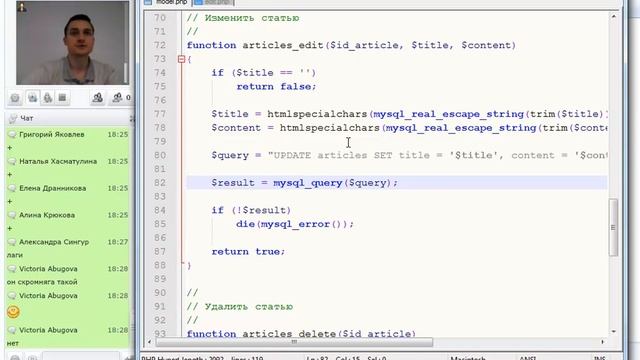The image size is (640, 360).
Task: Collapse the code fold marker at line 73
Action: pos(182,59)
